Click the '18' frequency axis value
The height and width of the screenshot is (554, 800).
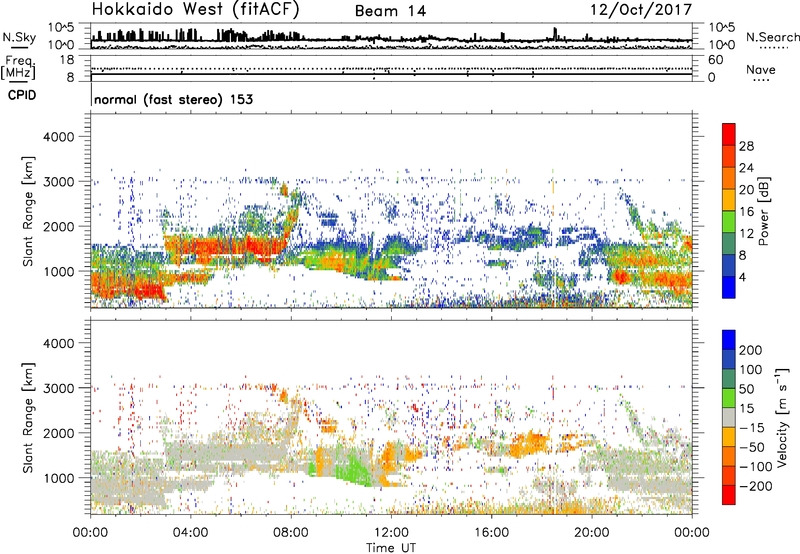[67, 60]
